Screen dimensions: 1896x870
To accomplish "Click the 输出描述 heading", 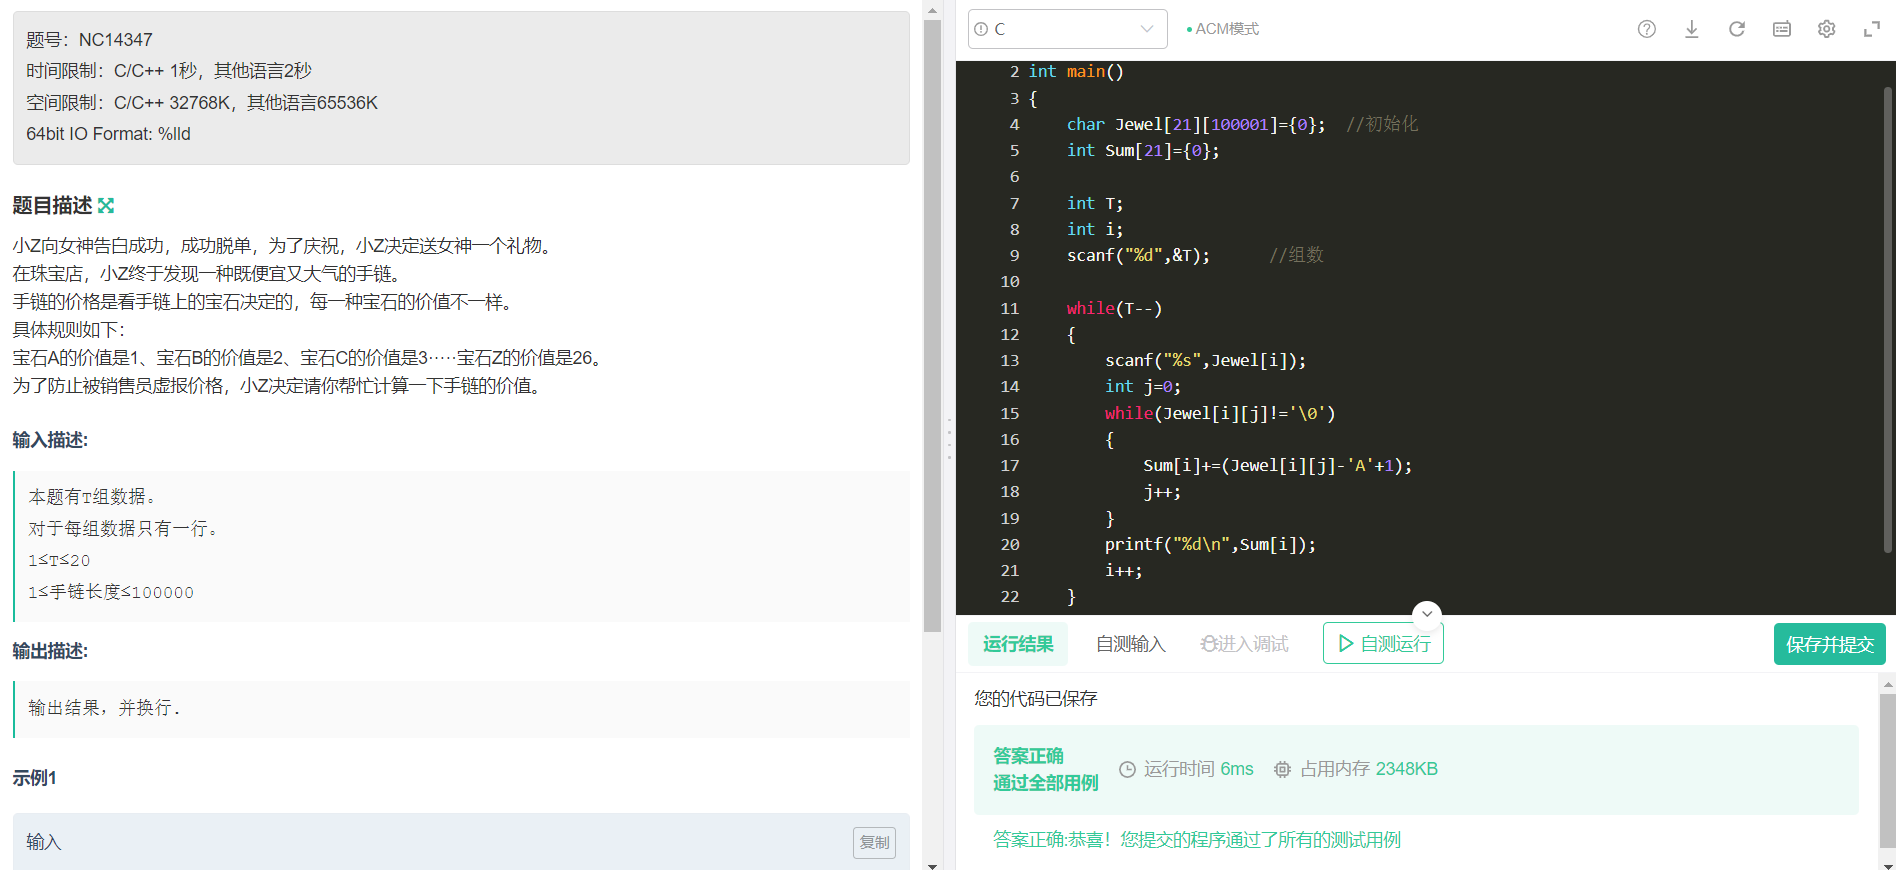I will [50, 651].
